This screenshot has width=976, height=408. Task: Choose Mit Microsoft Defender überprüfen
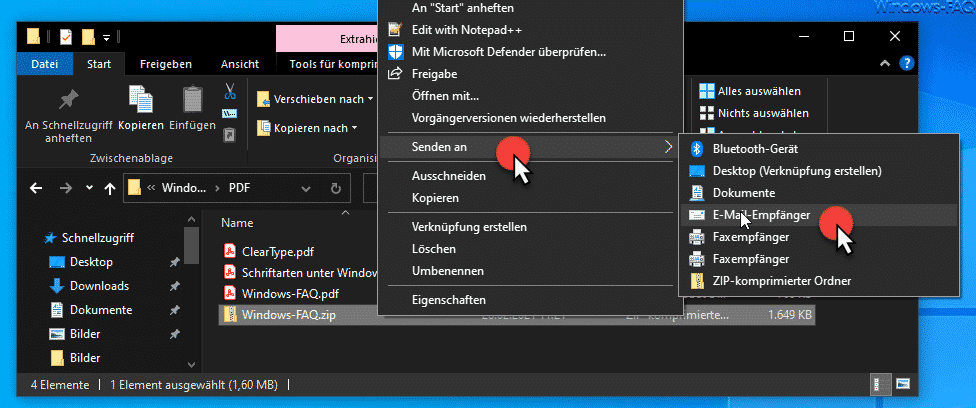click(x=528, y=52)
